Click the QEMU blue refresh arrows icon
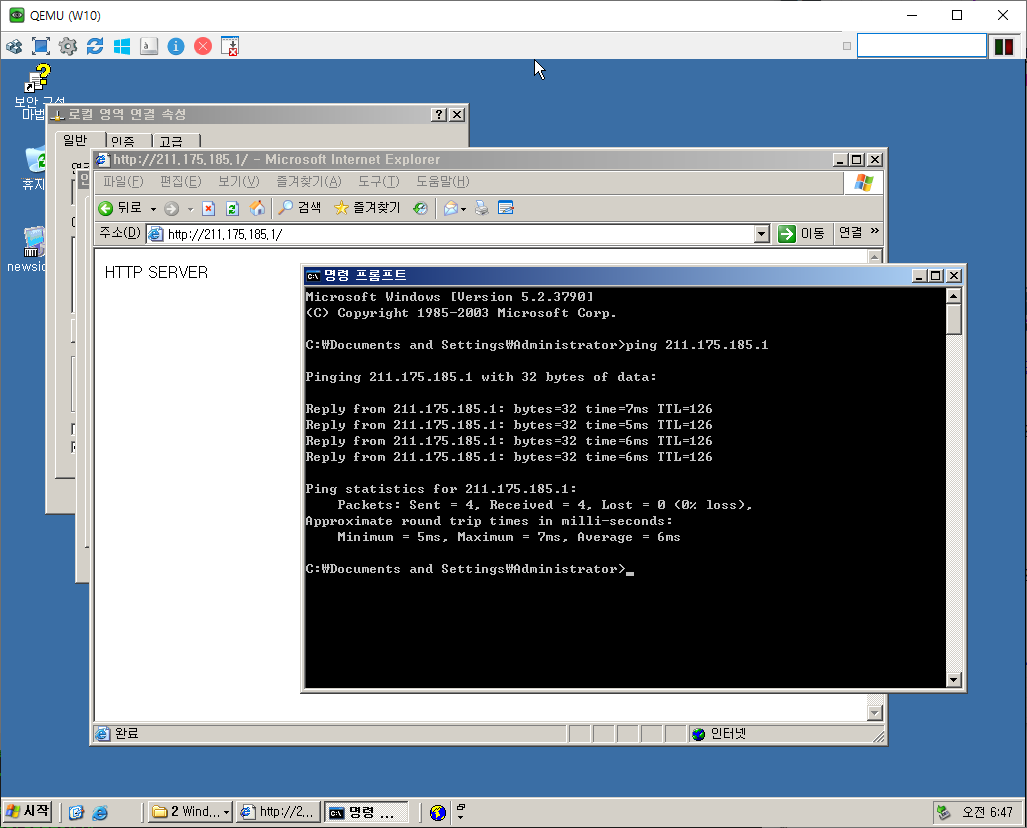The height and width of the screenshot is (828, 1027). tap(95, 46)
